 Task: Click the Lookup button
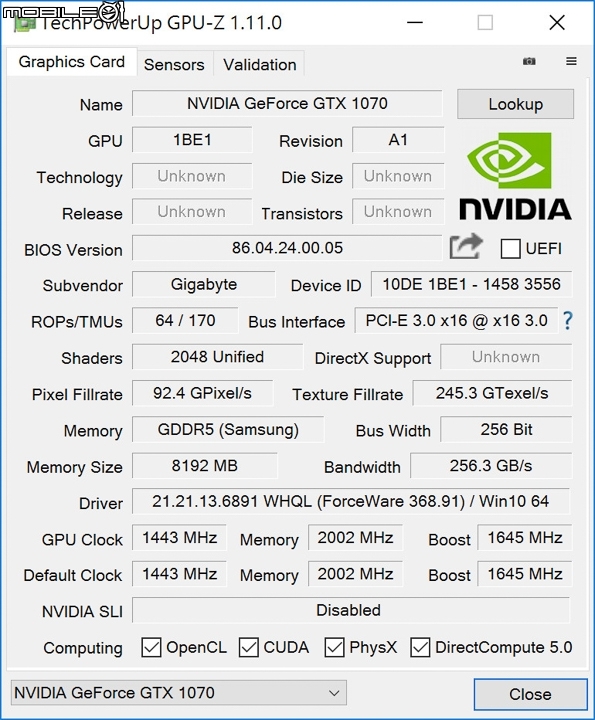pyautogui.click(x=515, y=104)
